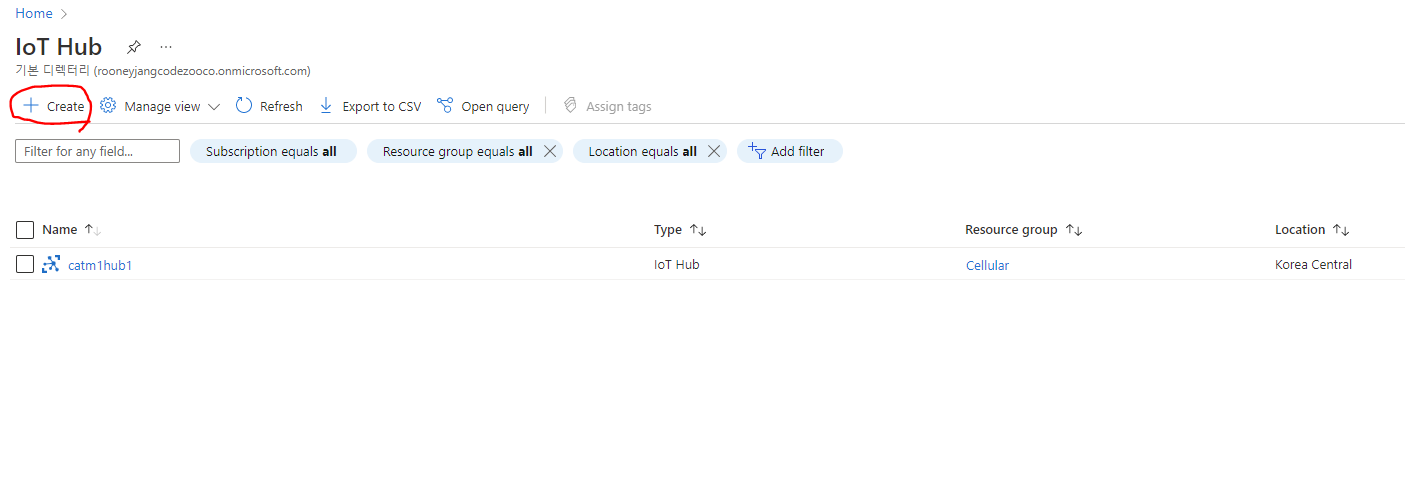
Task: Remove the Location filter
Action: click(714, 151)
